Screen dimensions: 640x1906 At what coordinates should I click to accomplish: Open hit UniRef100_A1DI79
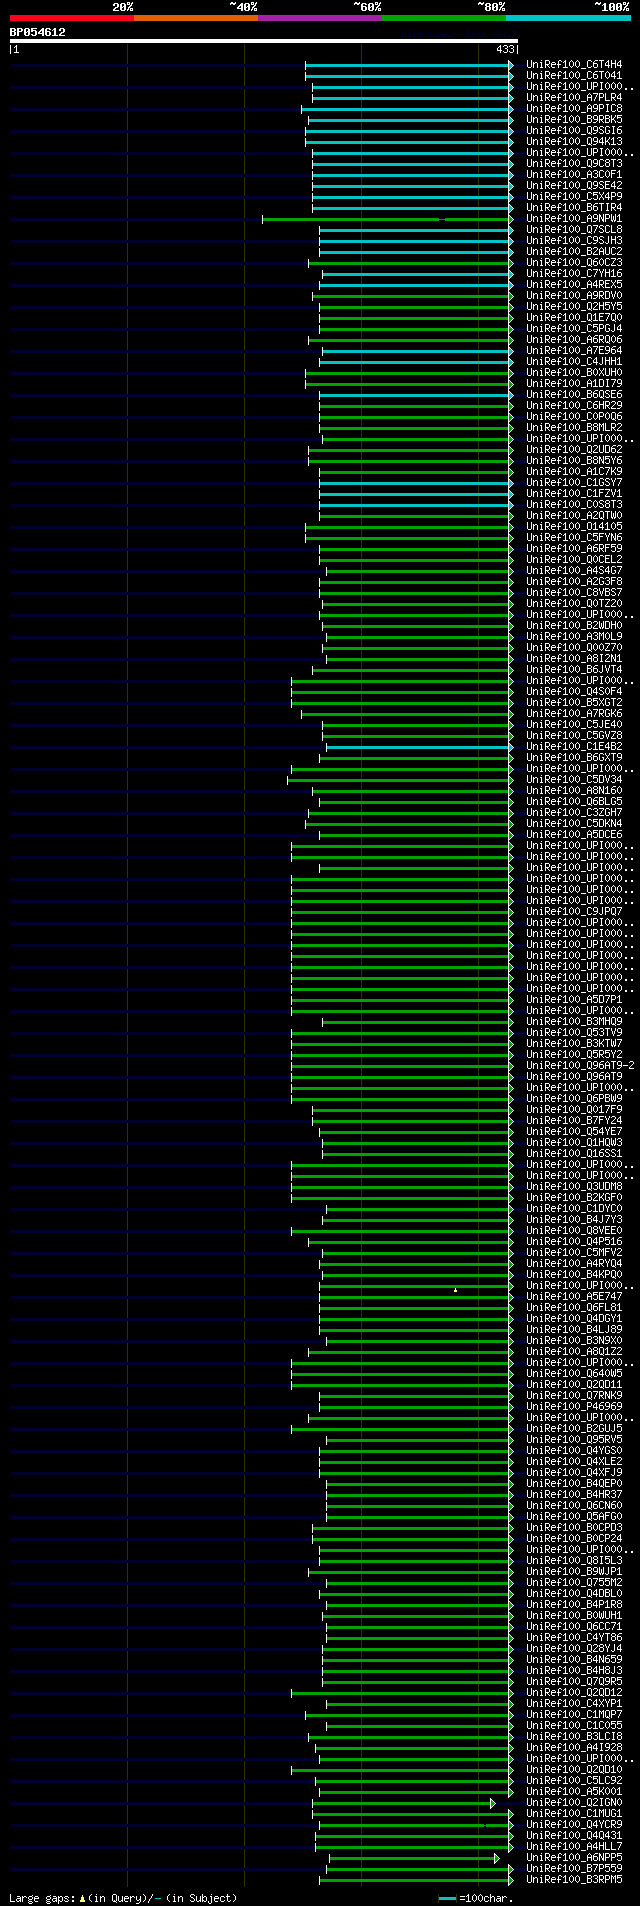574,383
